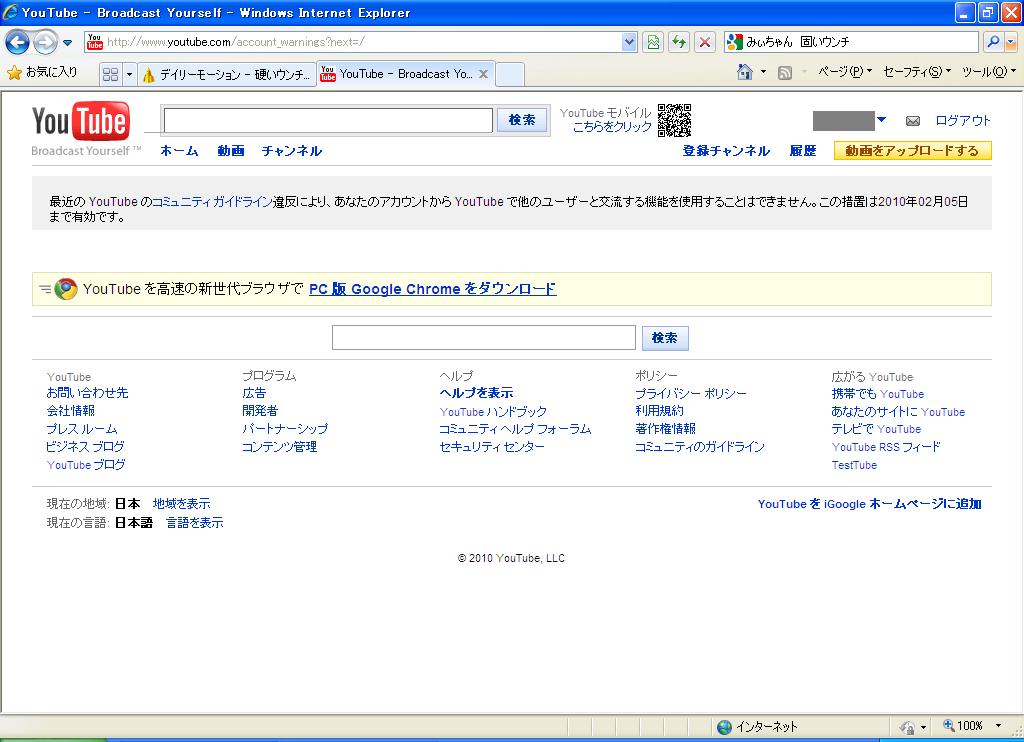
Task: Click the browser Back arrow button
Action: 17,42
